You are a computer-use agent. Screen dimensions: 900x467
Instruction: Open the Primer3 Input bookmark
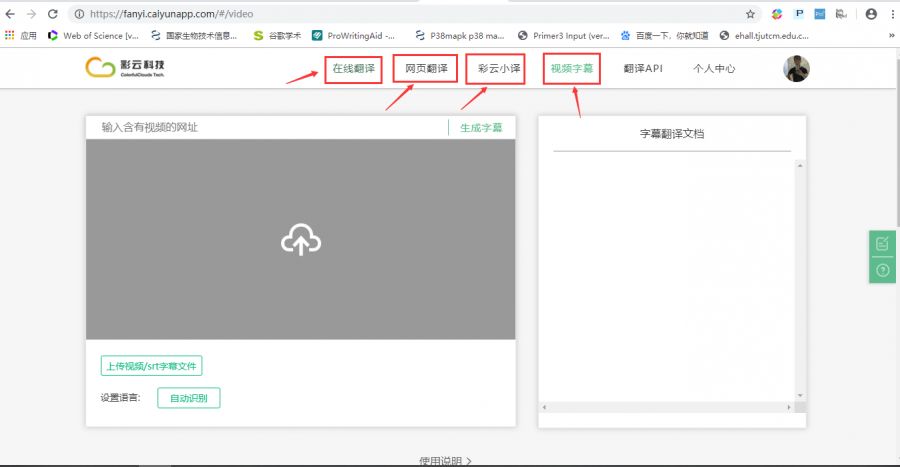563,36
